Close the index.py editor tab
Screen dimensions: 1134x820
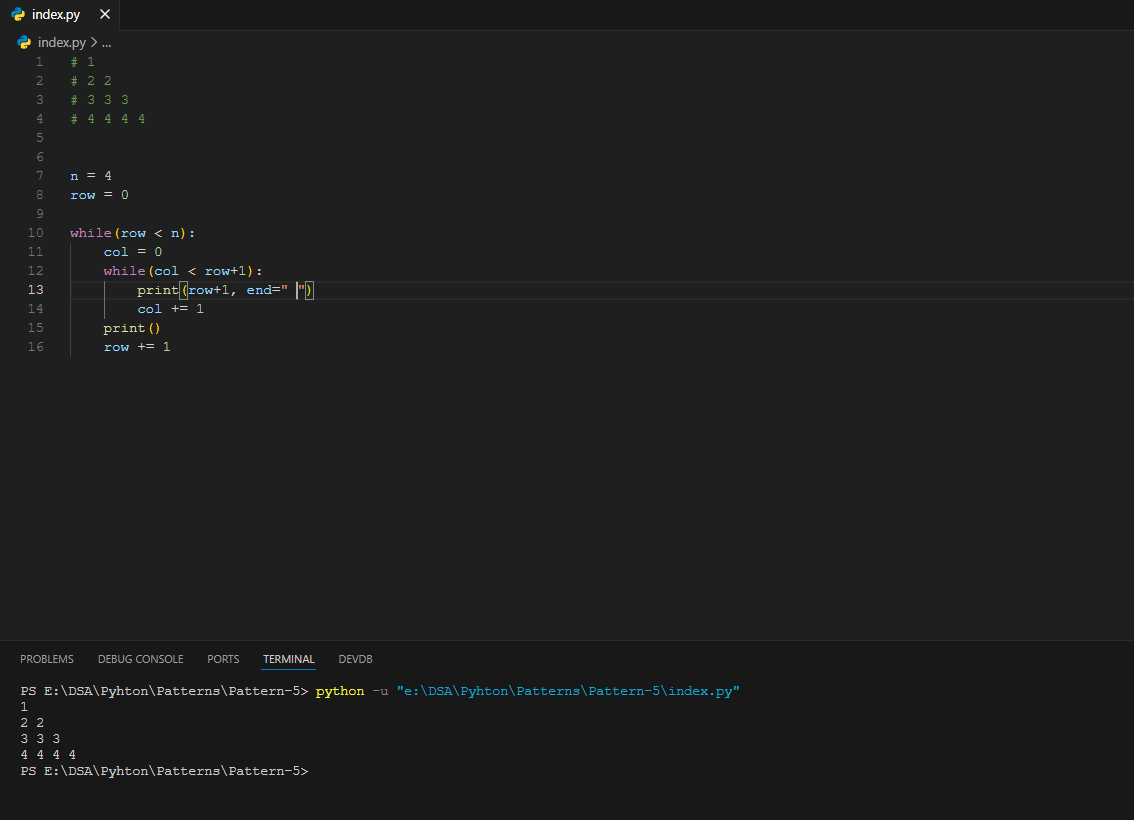pos(105,14)
